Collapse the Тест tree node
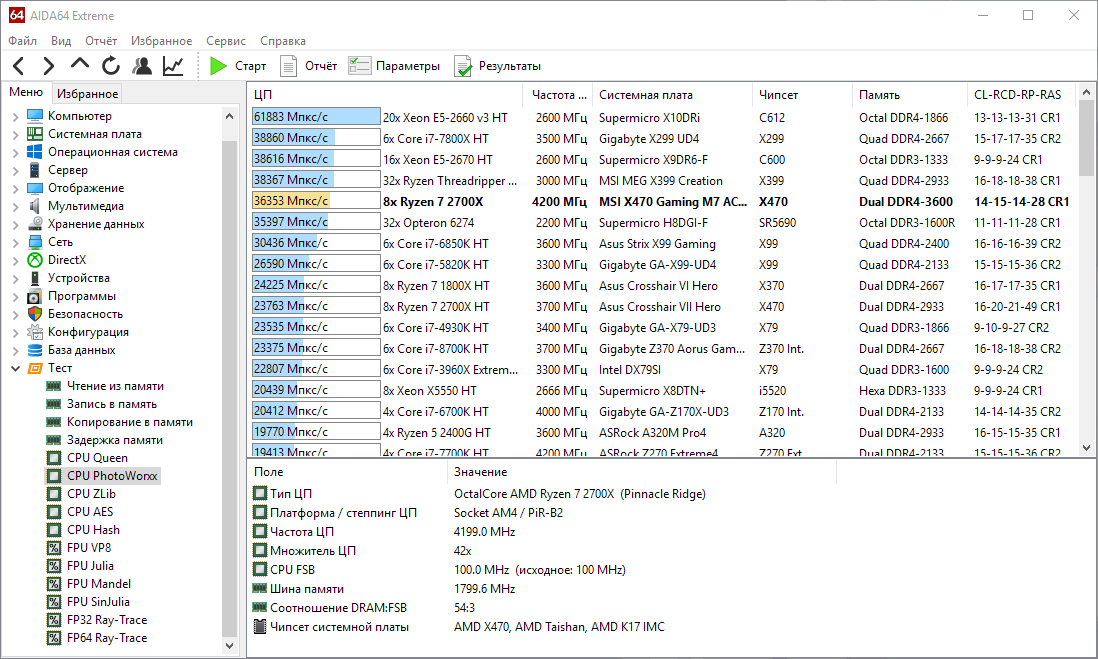Viewport: 1098px width, 659px height. pos(15,368)
